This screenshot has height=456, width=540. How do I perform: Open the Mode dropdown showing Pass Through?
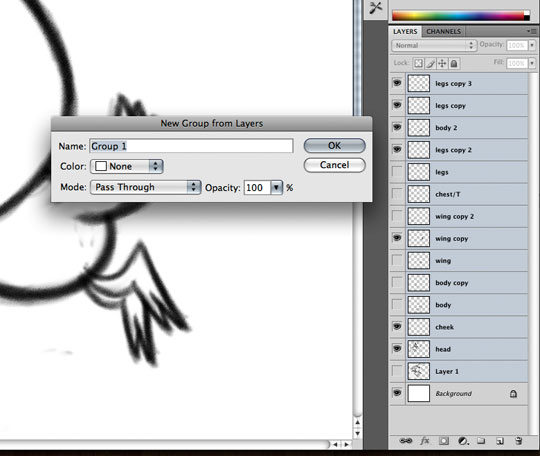(145, 187)
